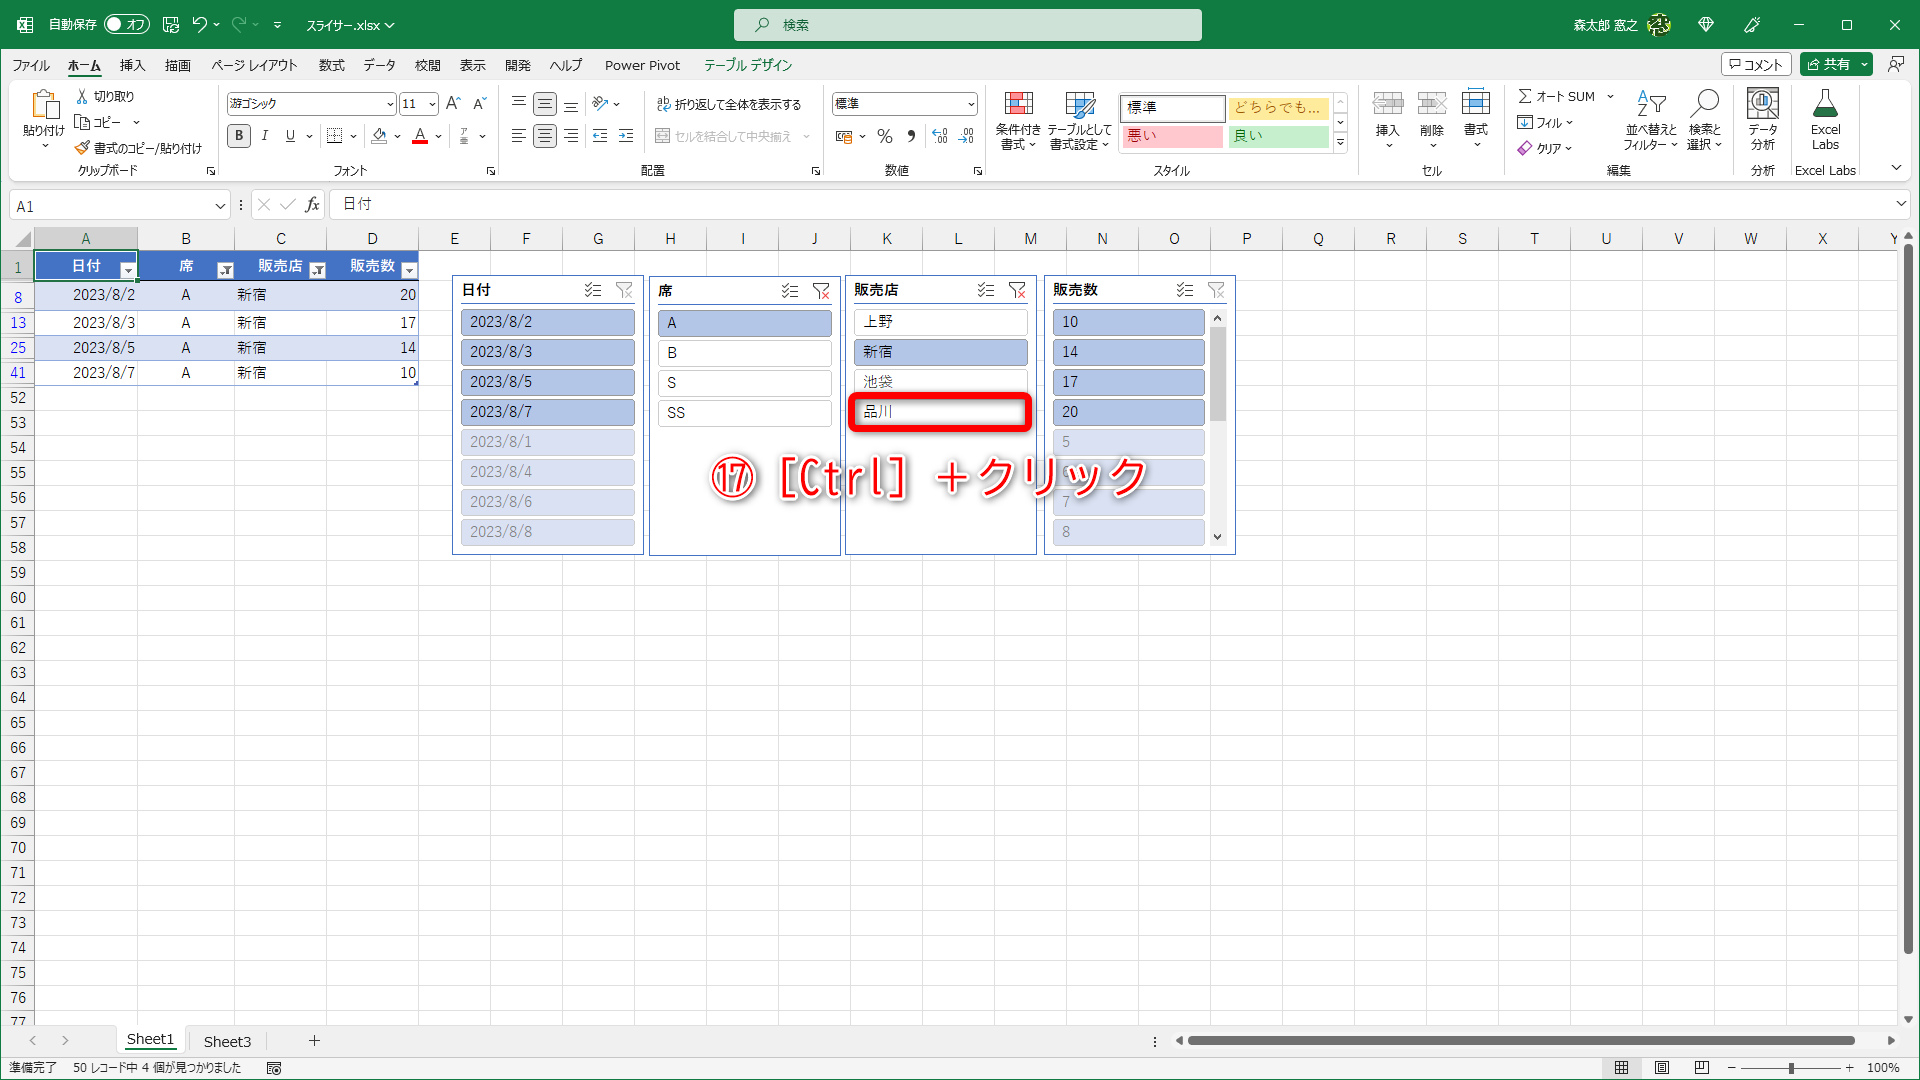Viewport: 1920px width, 1080px height.
Task: Open the font size dropdown
Action: pos(431,103)
